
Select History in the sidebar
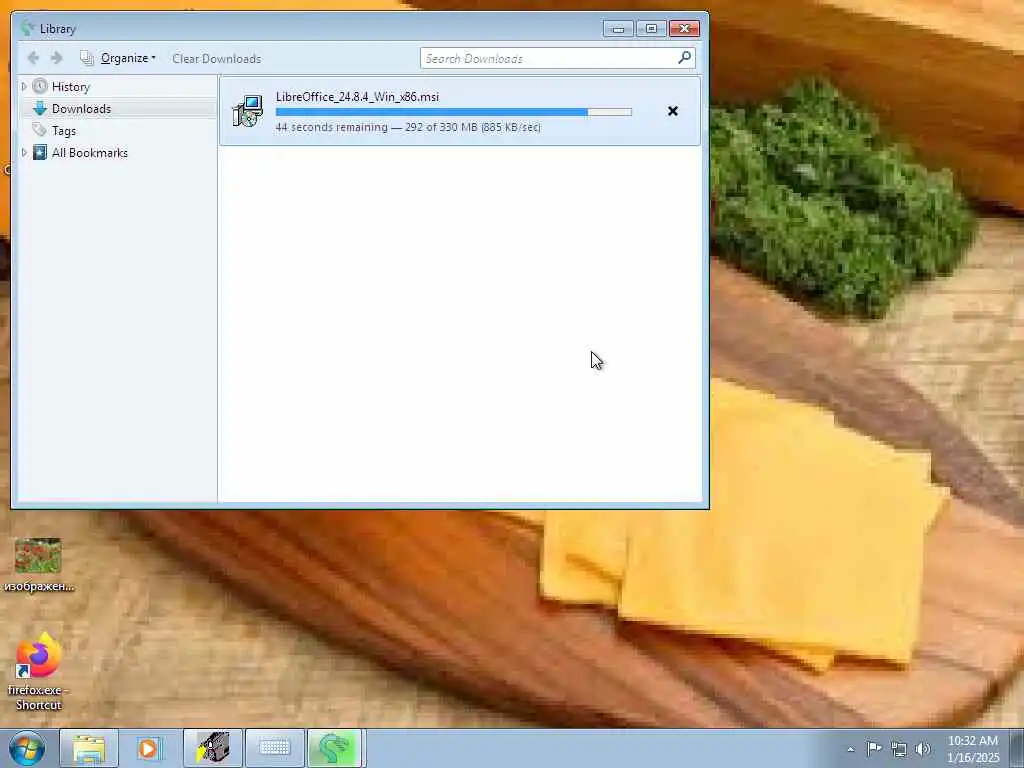point(71,87)
